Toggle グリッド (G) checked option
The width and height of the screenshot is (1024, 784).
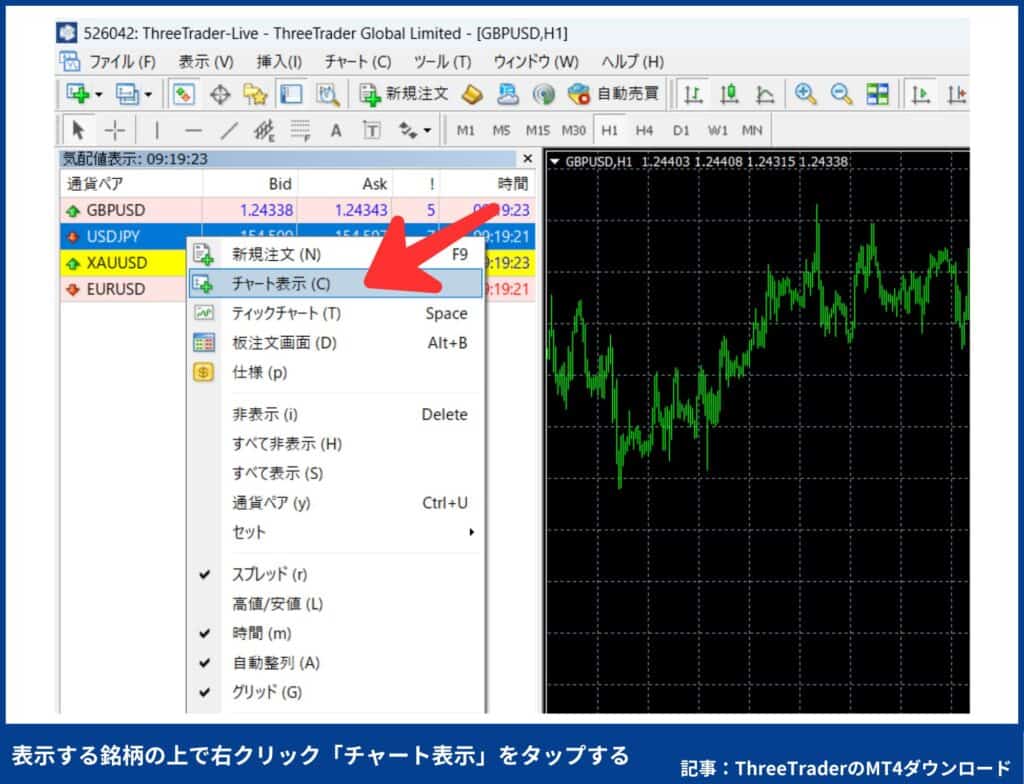tap(336, 693)
